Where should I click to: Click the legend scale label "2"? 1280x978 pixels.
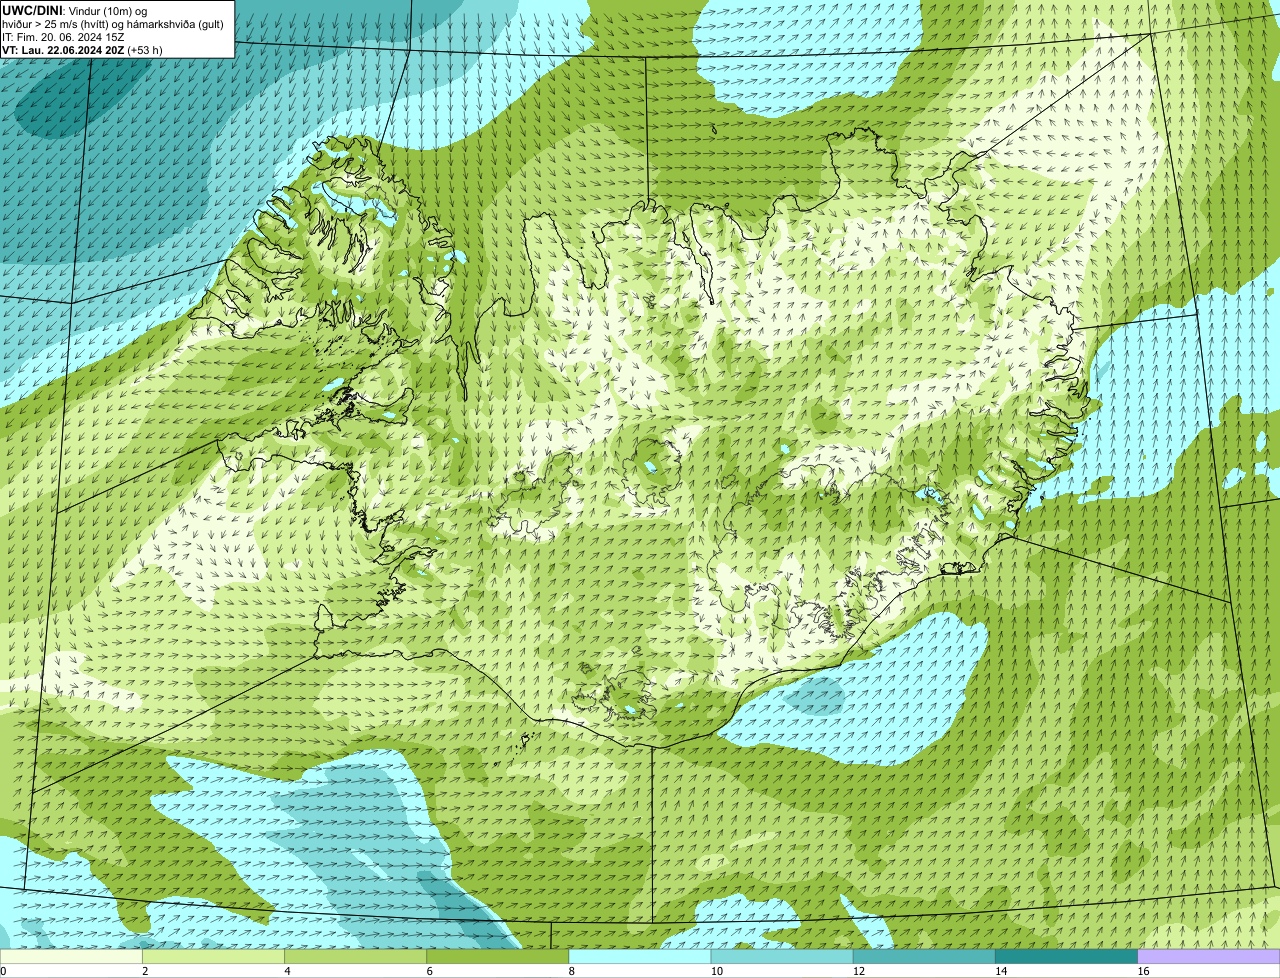[145, 971]
